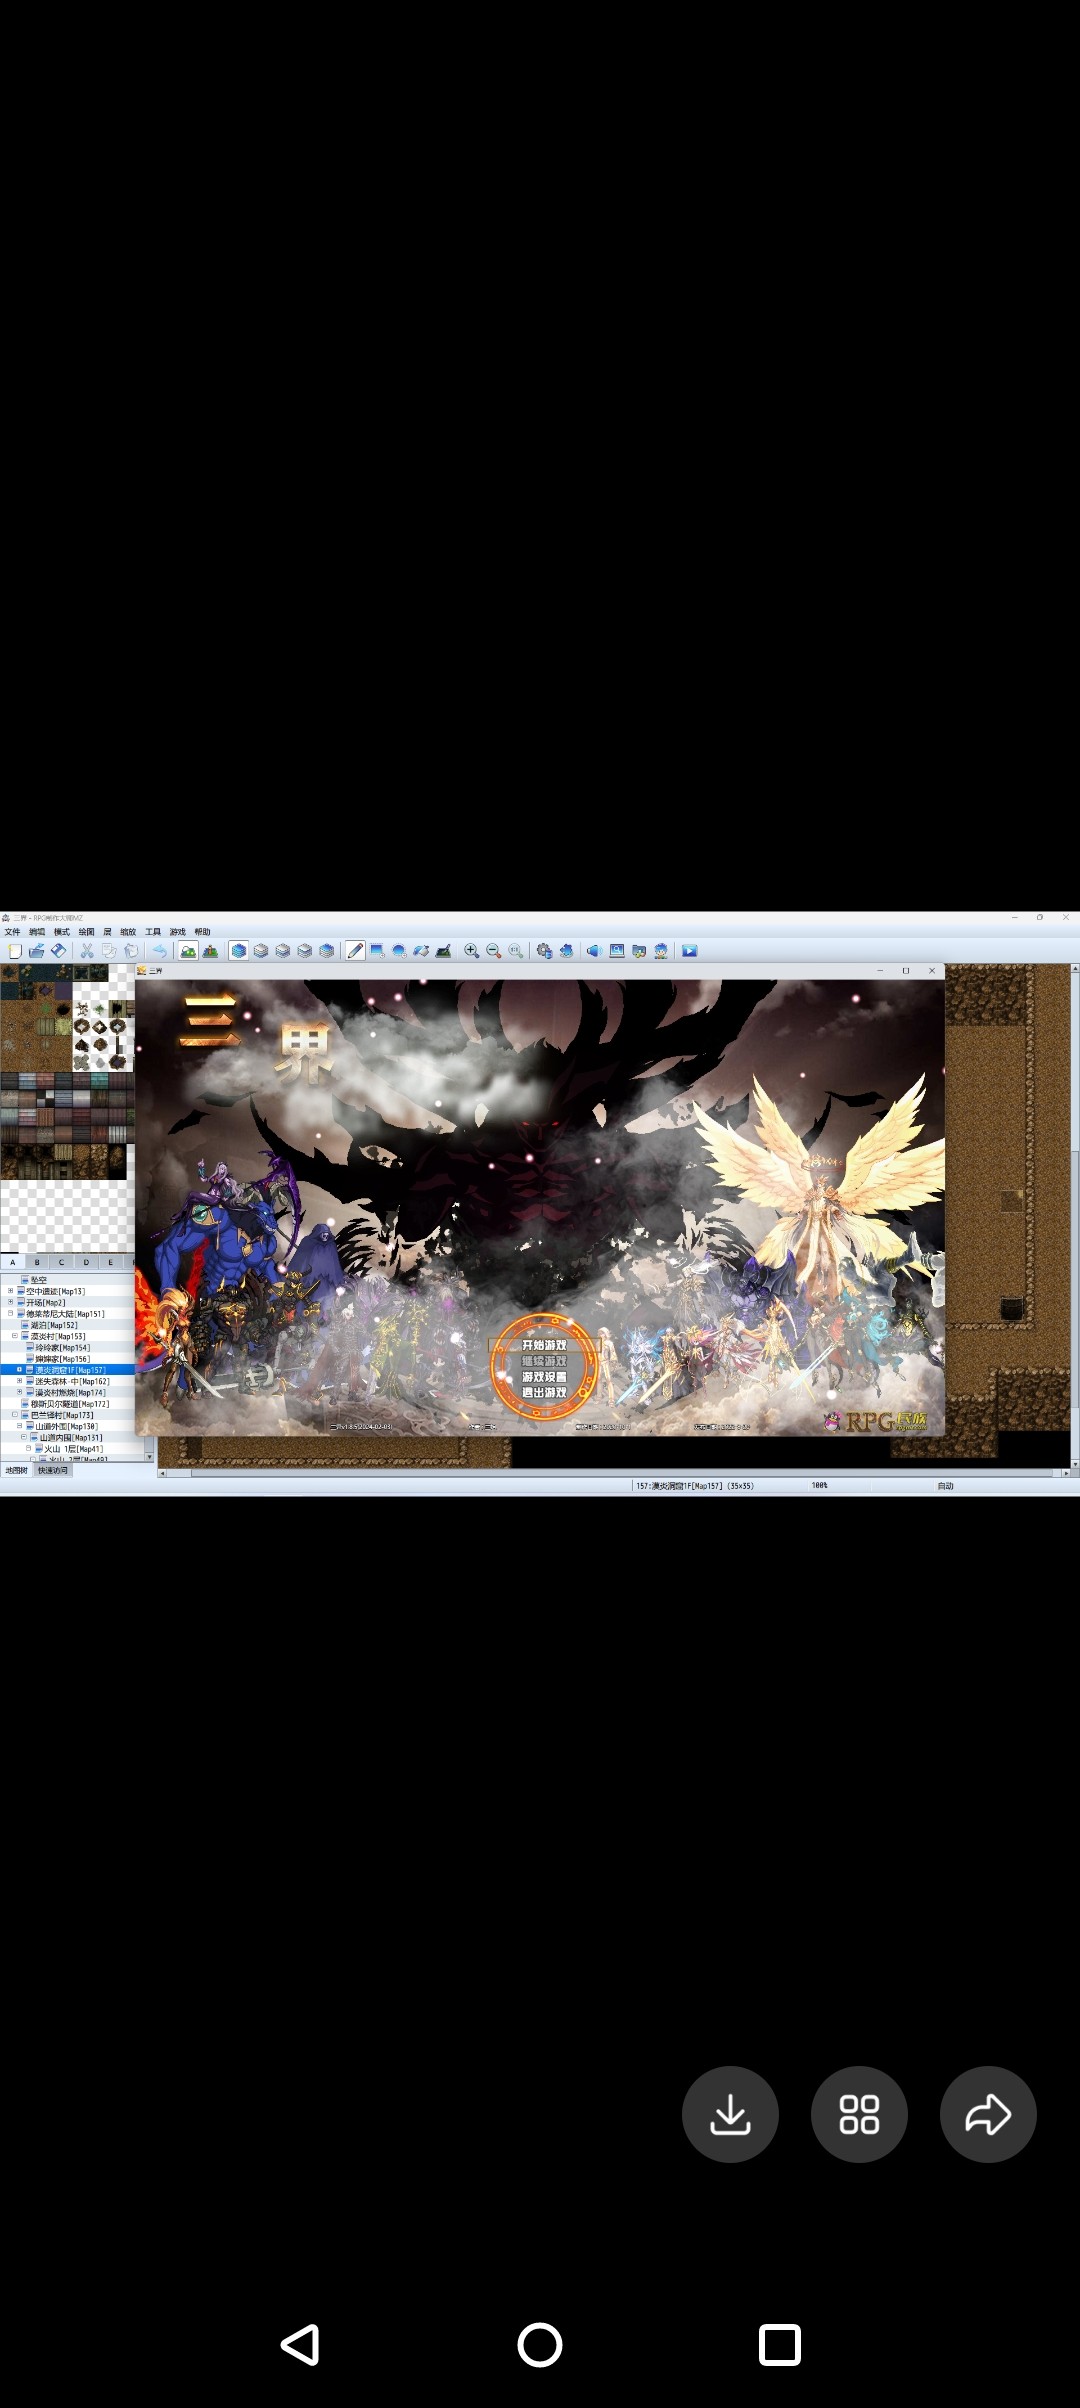Screen dimensions: 1080x2408
Task: Select the third layer toolbar icon
Action: [x=283, y=951]
